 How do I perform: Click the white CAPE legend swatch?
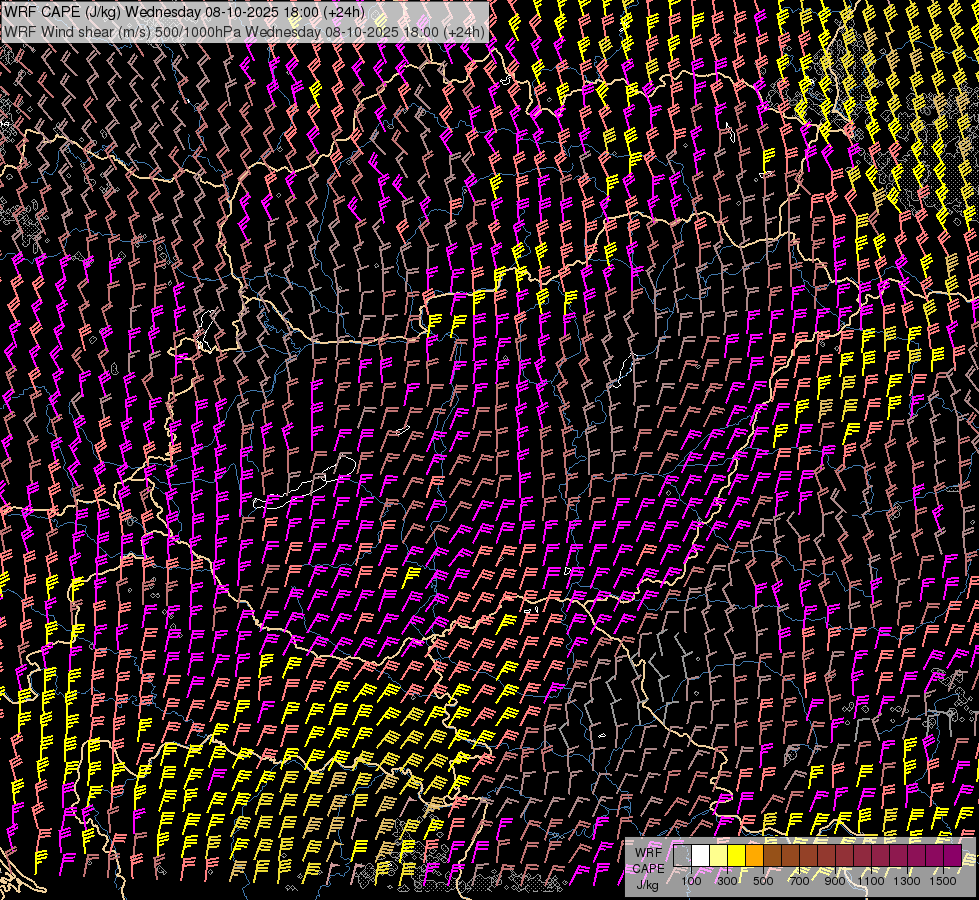(x=700, y=856)
